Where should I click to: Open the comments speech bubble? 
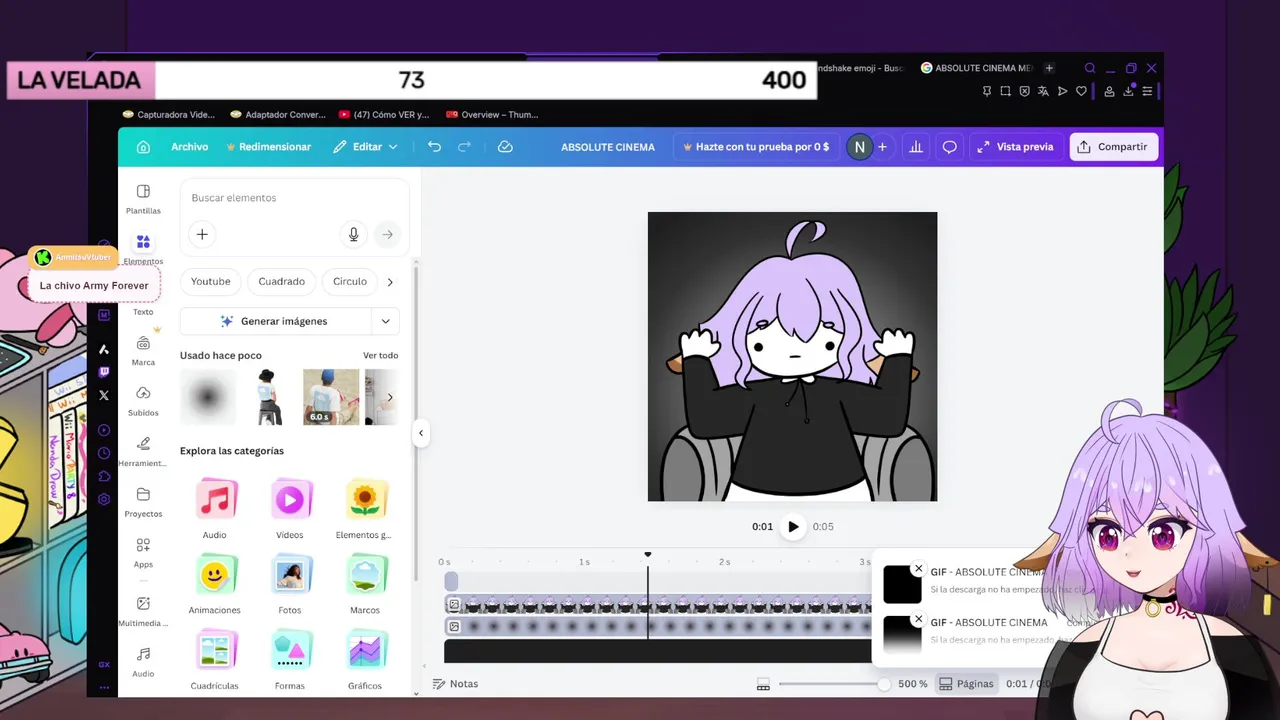click(x=950, y=147)
